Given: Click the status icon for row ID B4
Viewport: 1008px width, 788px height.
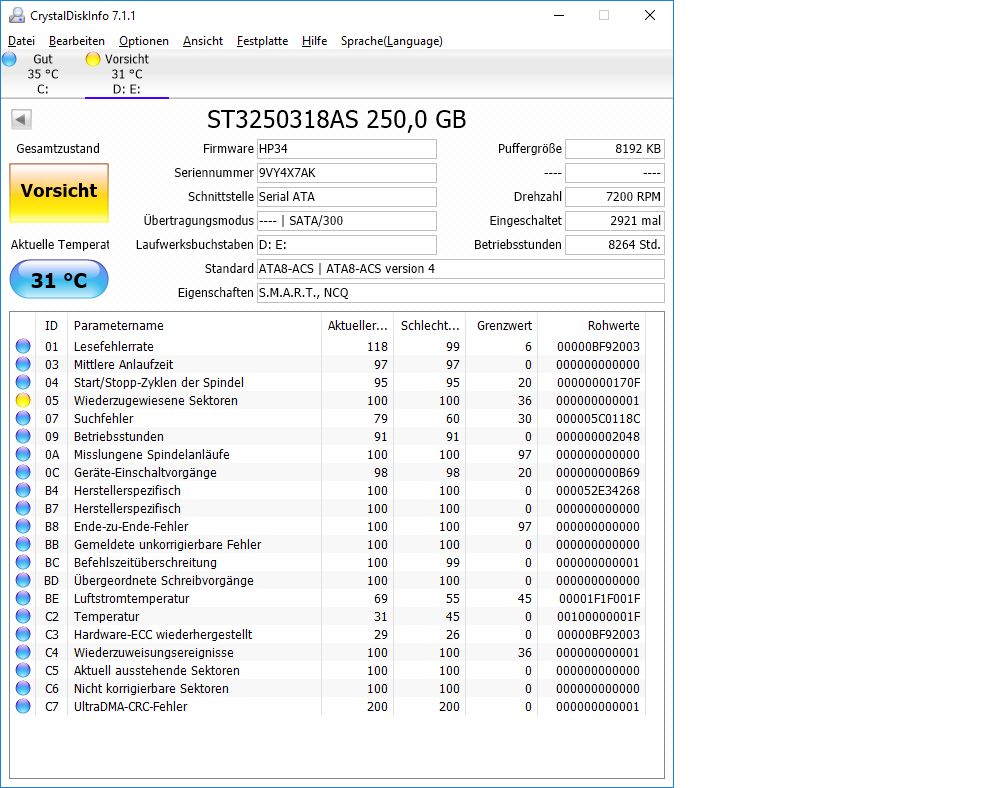Looking at the screenshot, I should [x=23, y=490].
